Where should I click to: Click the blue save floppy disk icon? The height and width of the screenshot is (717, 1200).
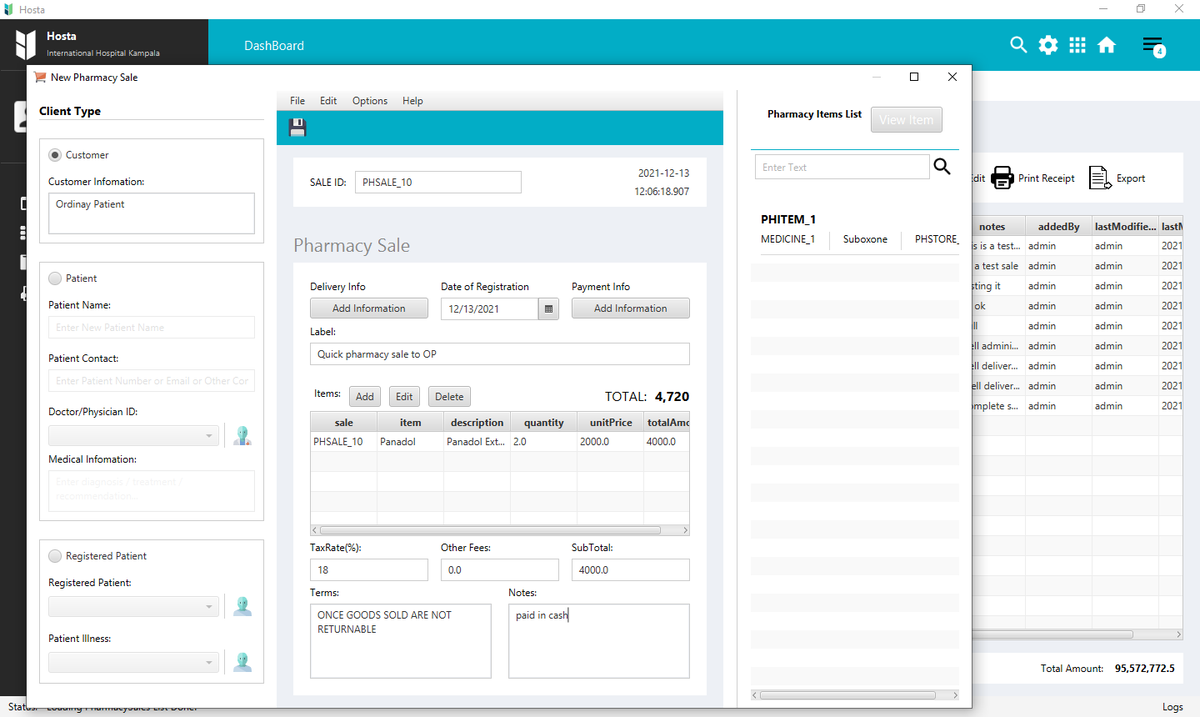pos(297,127)
